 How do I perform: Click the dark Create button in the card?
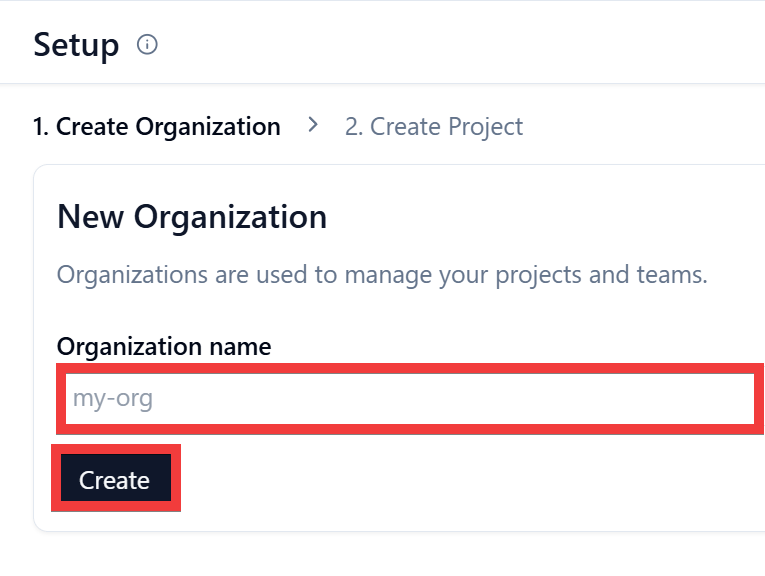coord(116,478)
